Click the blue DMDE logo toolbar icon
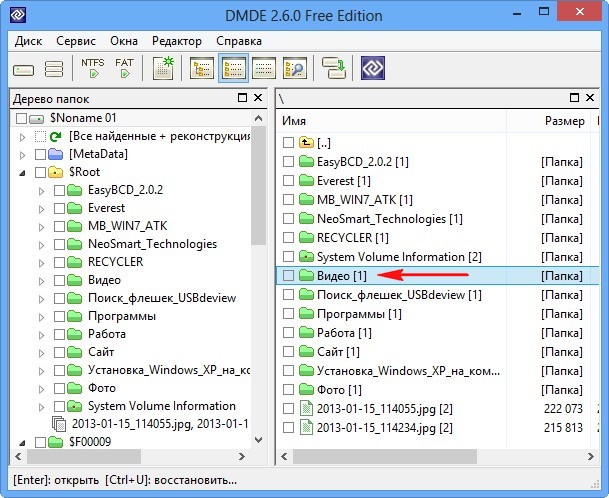The width and height of the screenshot is (609, 498). click(373, 68)
